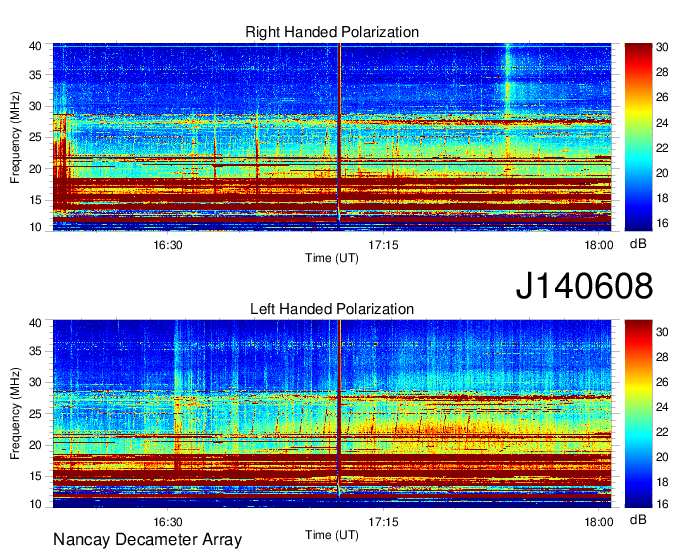Click the "18:00" time tick of the left-handed plot
Viewport: 680px width, 552px height.
(x=599, y=522)
